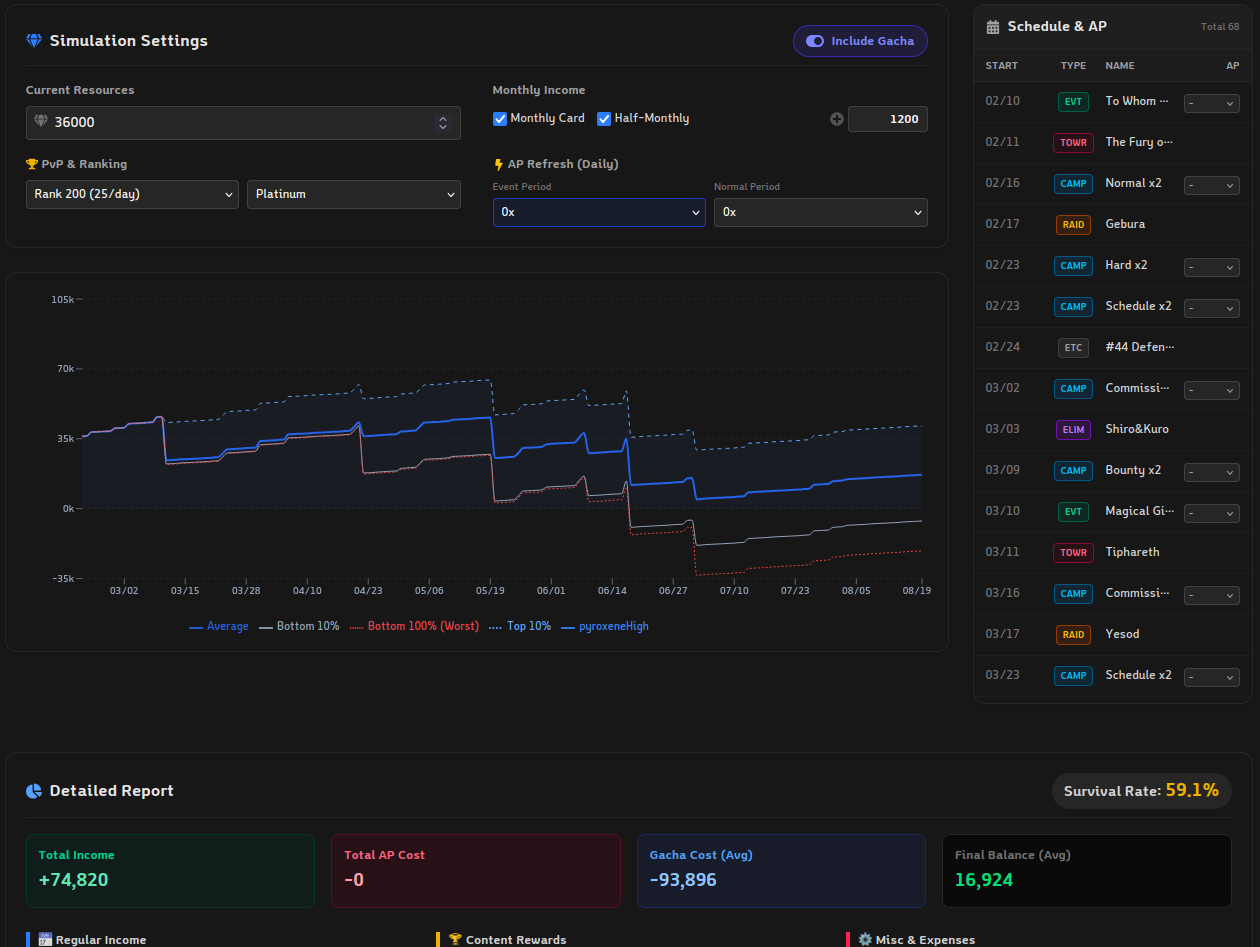
Task: Click the RAID badge for Yesod
Action: click(x=1073, y=635)
